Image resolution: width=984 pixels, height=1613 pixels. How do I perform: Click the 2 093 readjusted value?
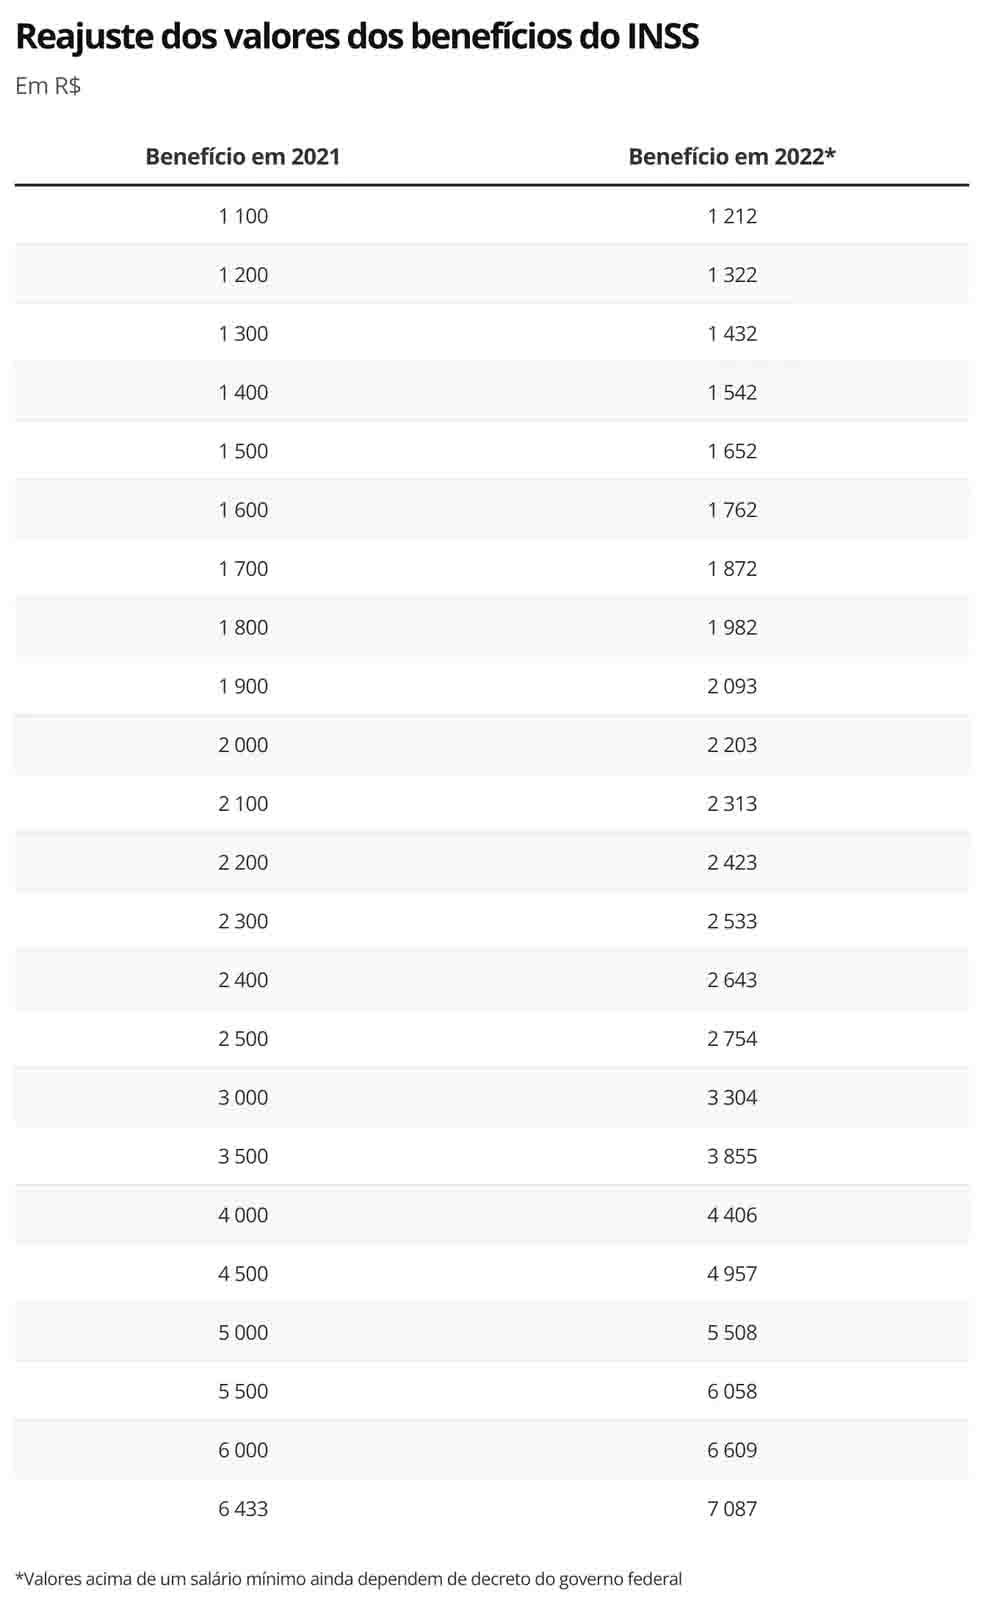click(x=732, y=687)
